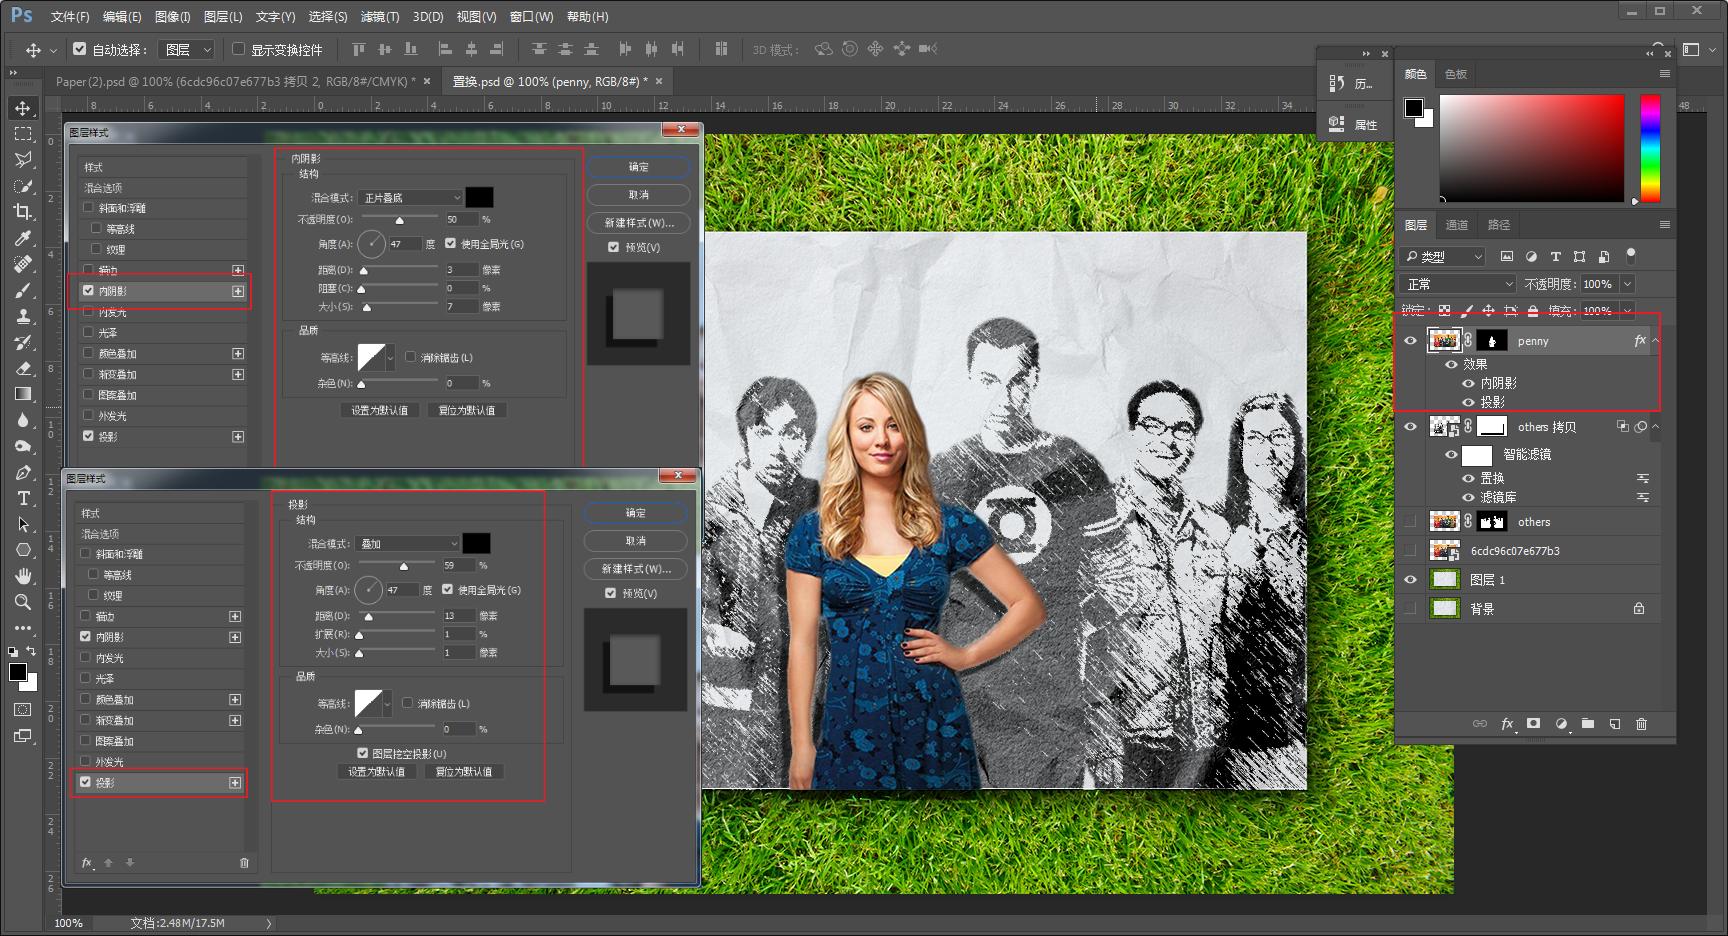Open blend mode dropdown in upper Layer Style dialog
The height and width of the screenshot is (936, 1728).
point(411,198)
